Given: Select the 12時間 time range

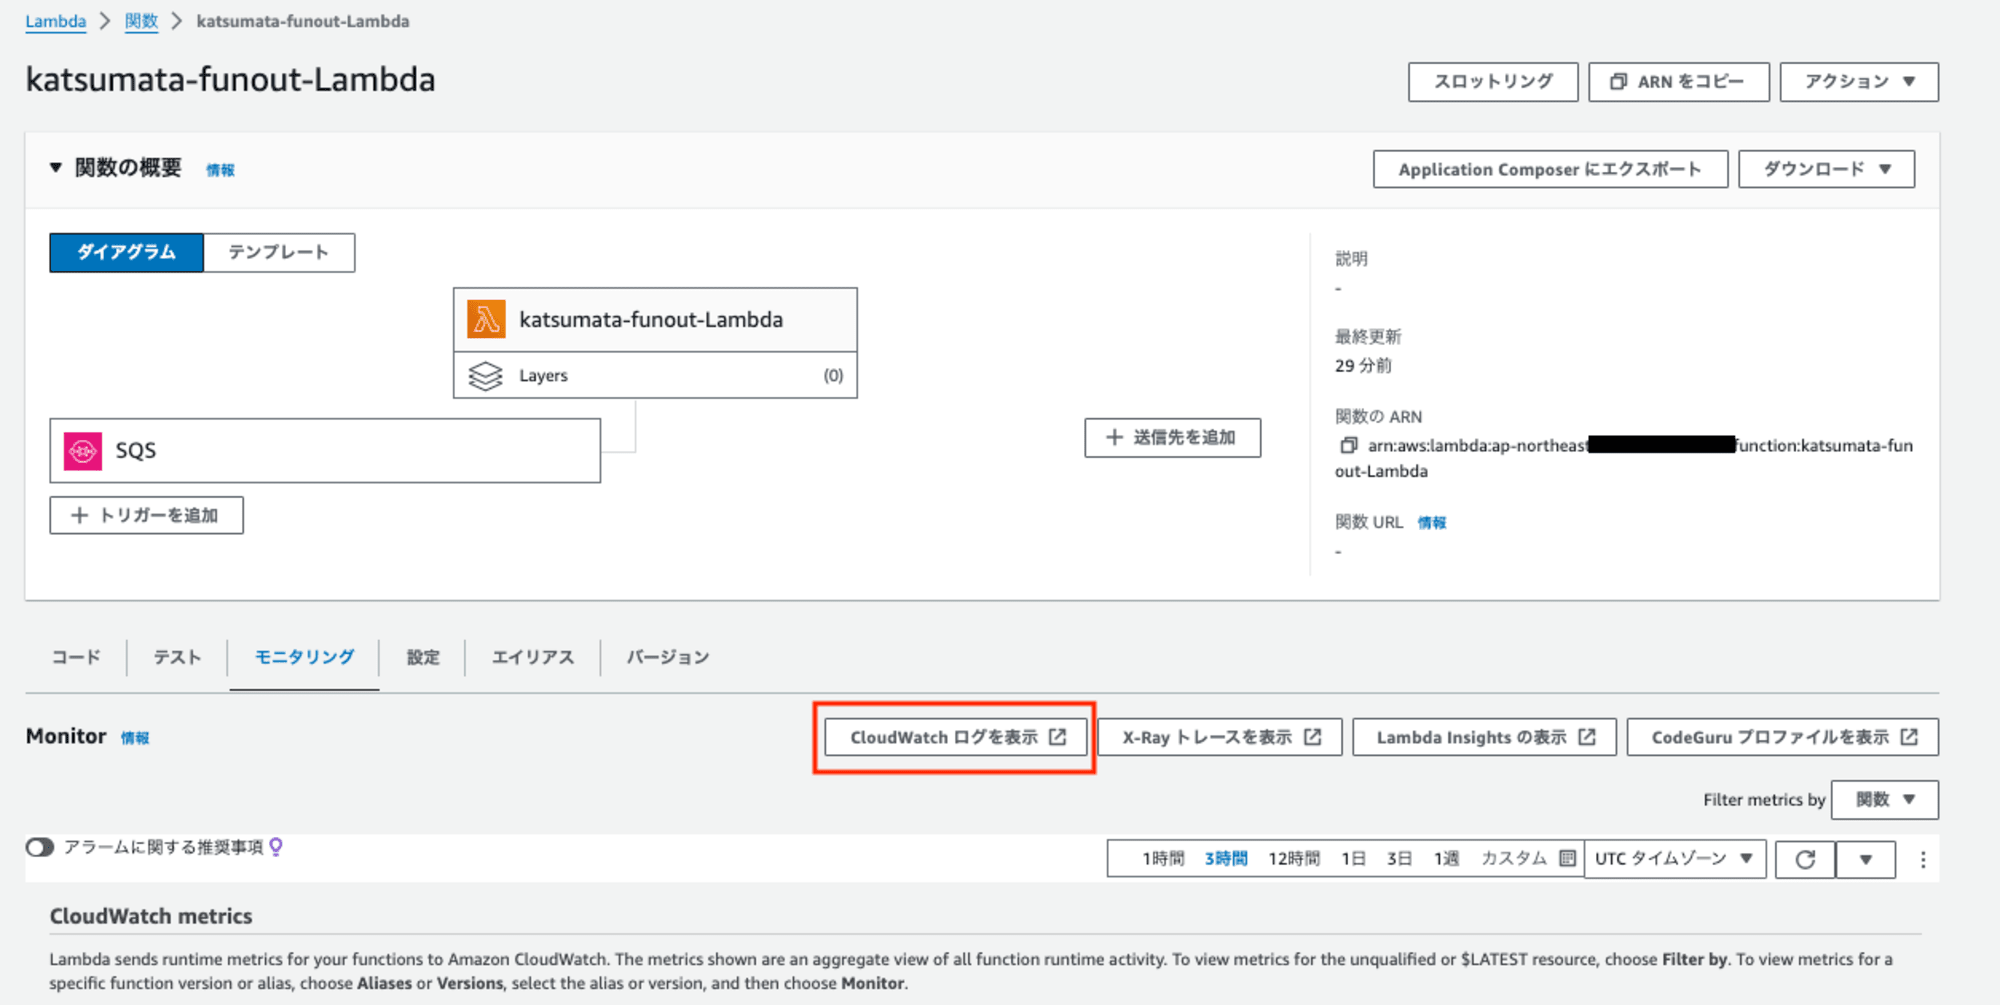Looking at the screenshot, I should [1294, 859].
